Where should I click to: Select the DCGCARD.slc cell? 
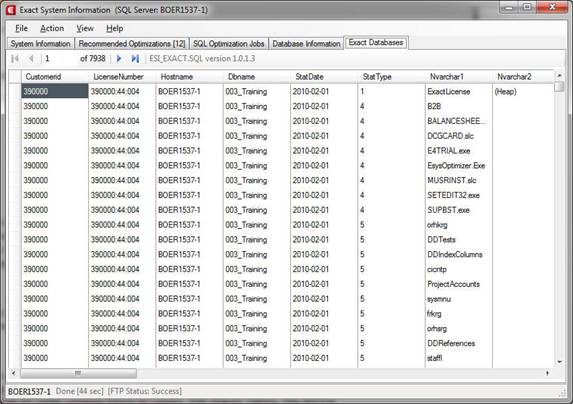[x=458, y=136]
